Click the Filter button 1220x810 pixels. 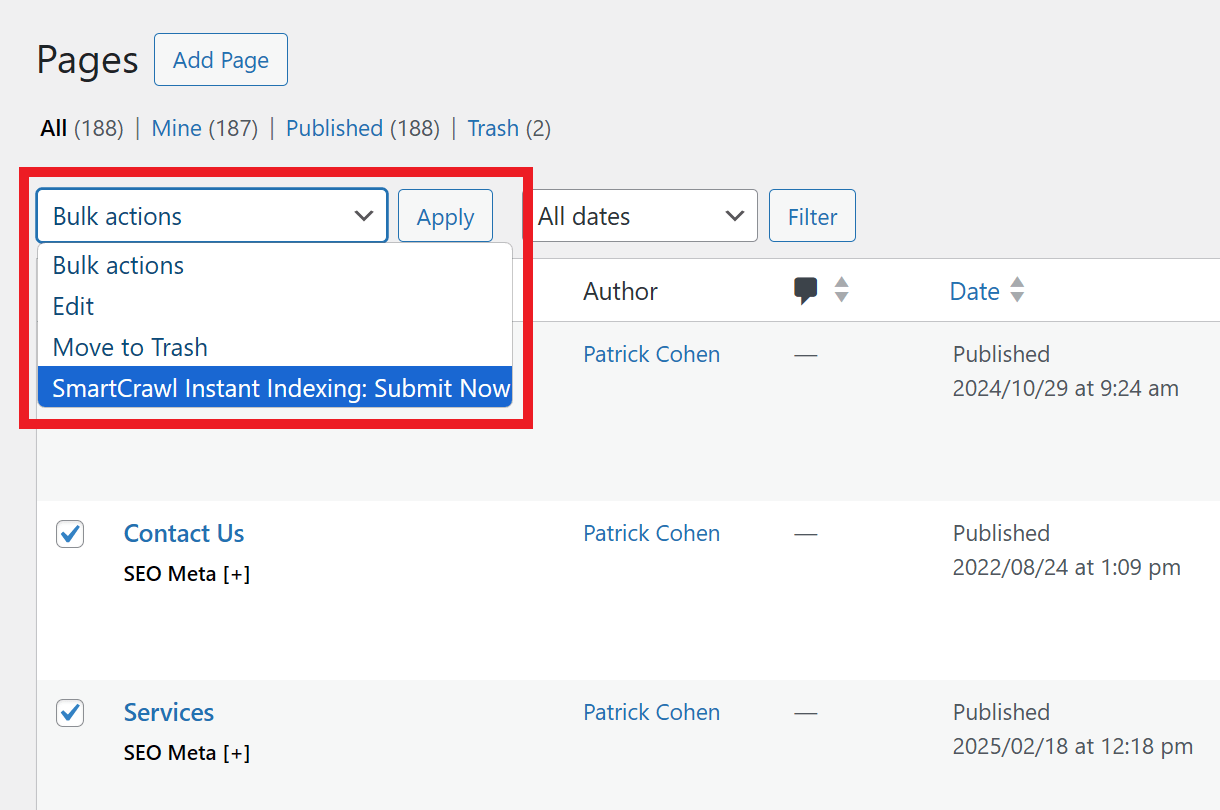pos(812,216)
